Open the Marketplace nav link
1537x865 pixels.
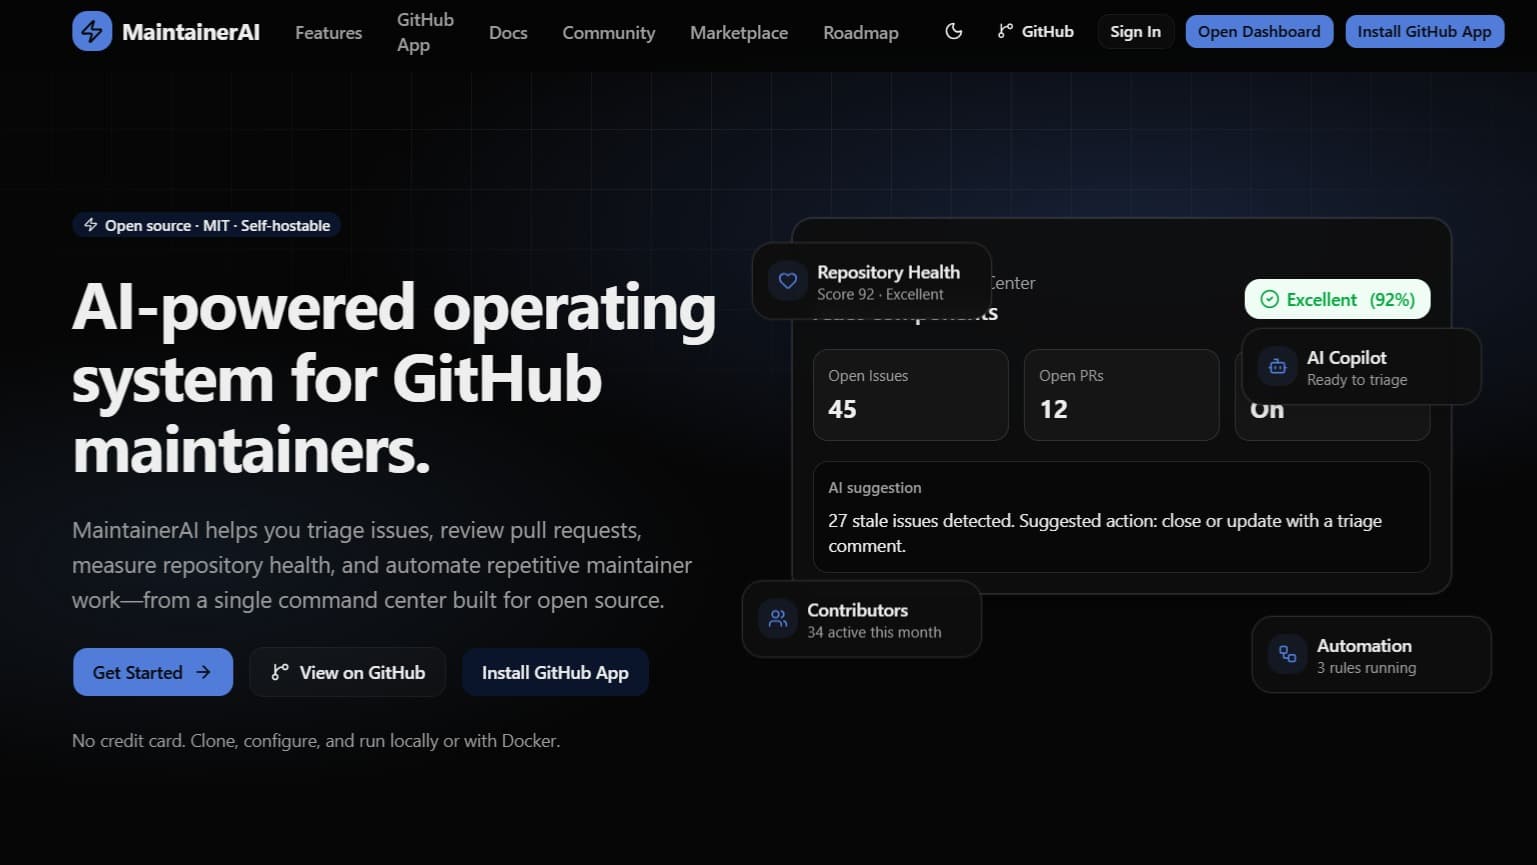click(x=739, y=32)
